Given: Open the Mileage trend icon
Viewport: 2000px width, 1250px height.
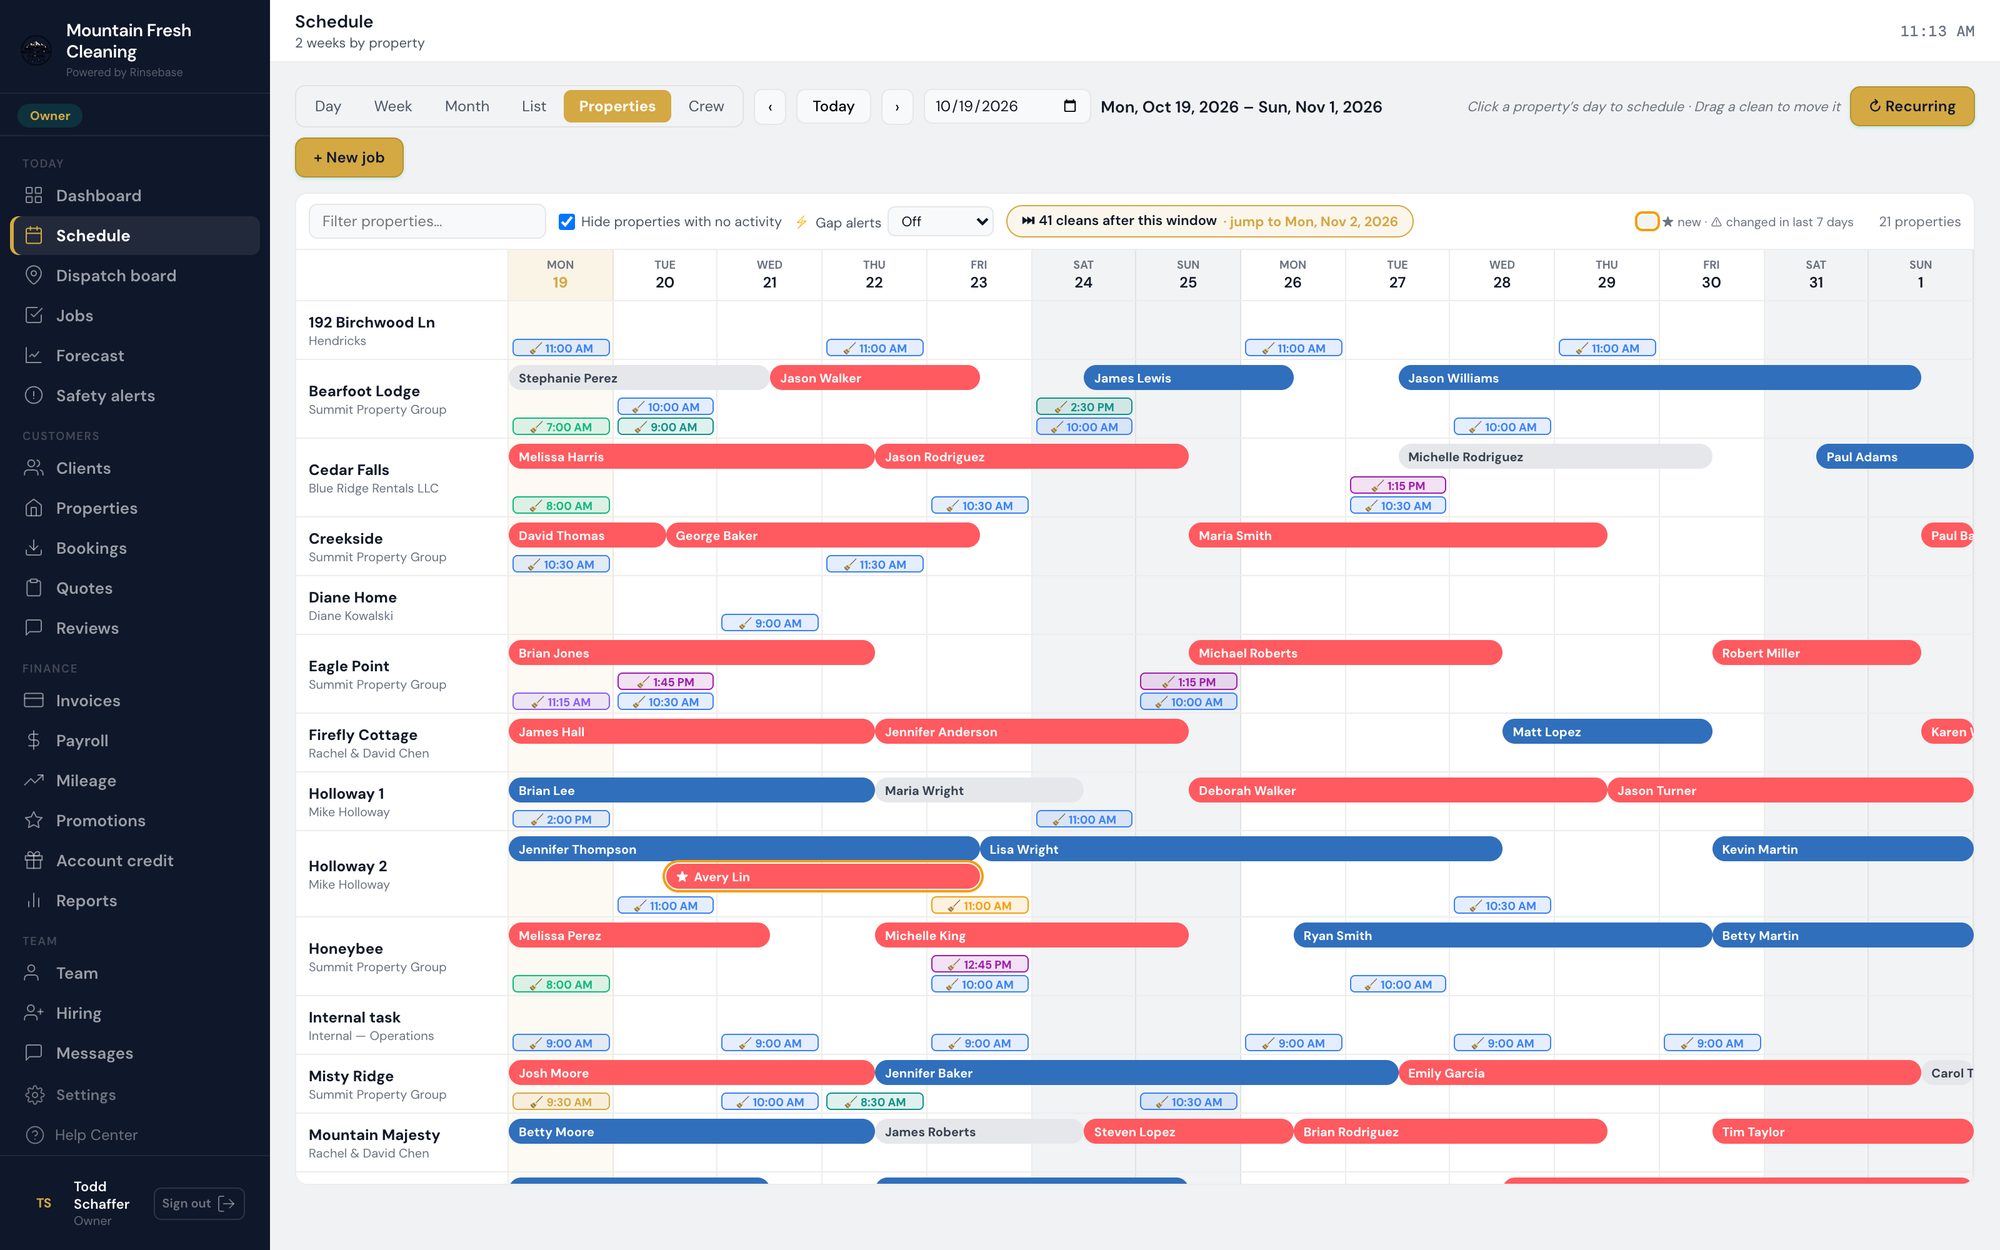Looking at the screenshot, I should (34, 780).
